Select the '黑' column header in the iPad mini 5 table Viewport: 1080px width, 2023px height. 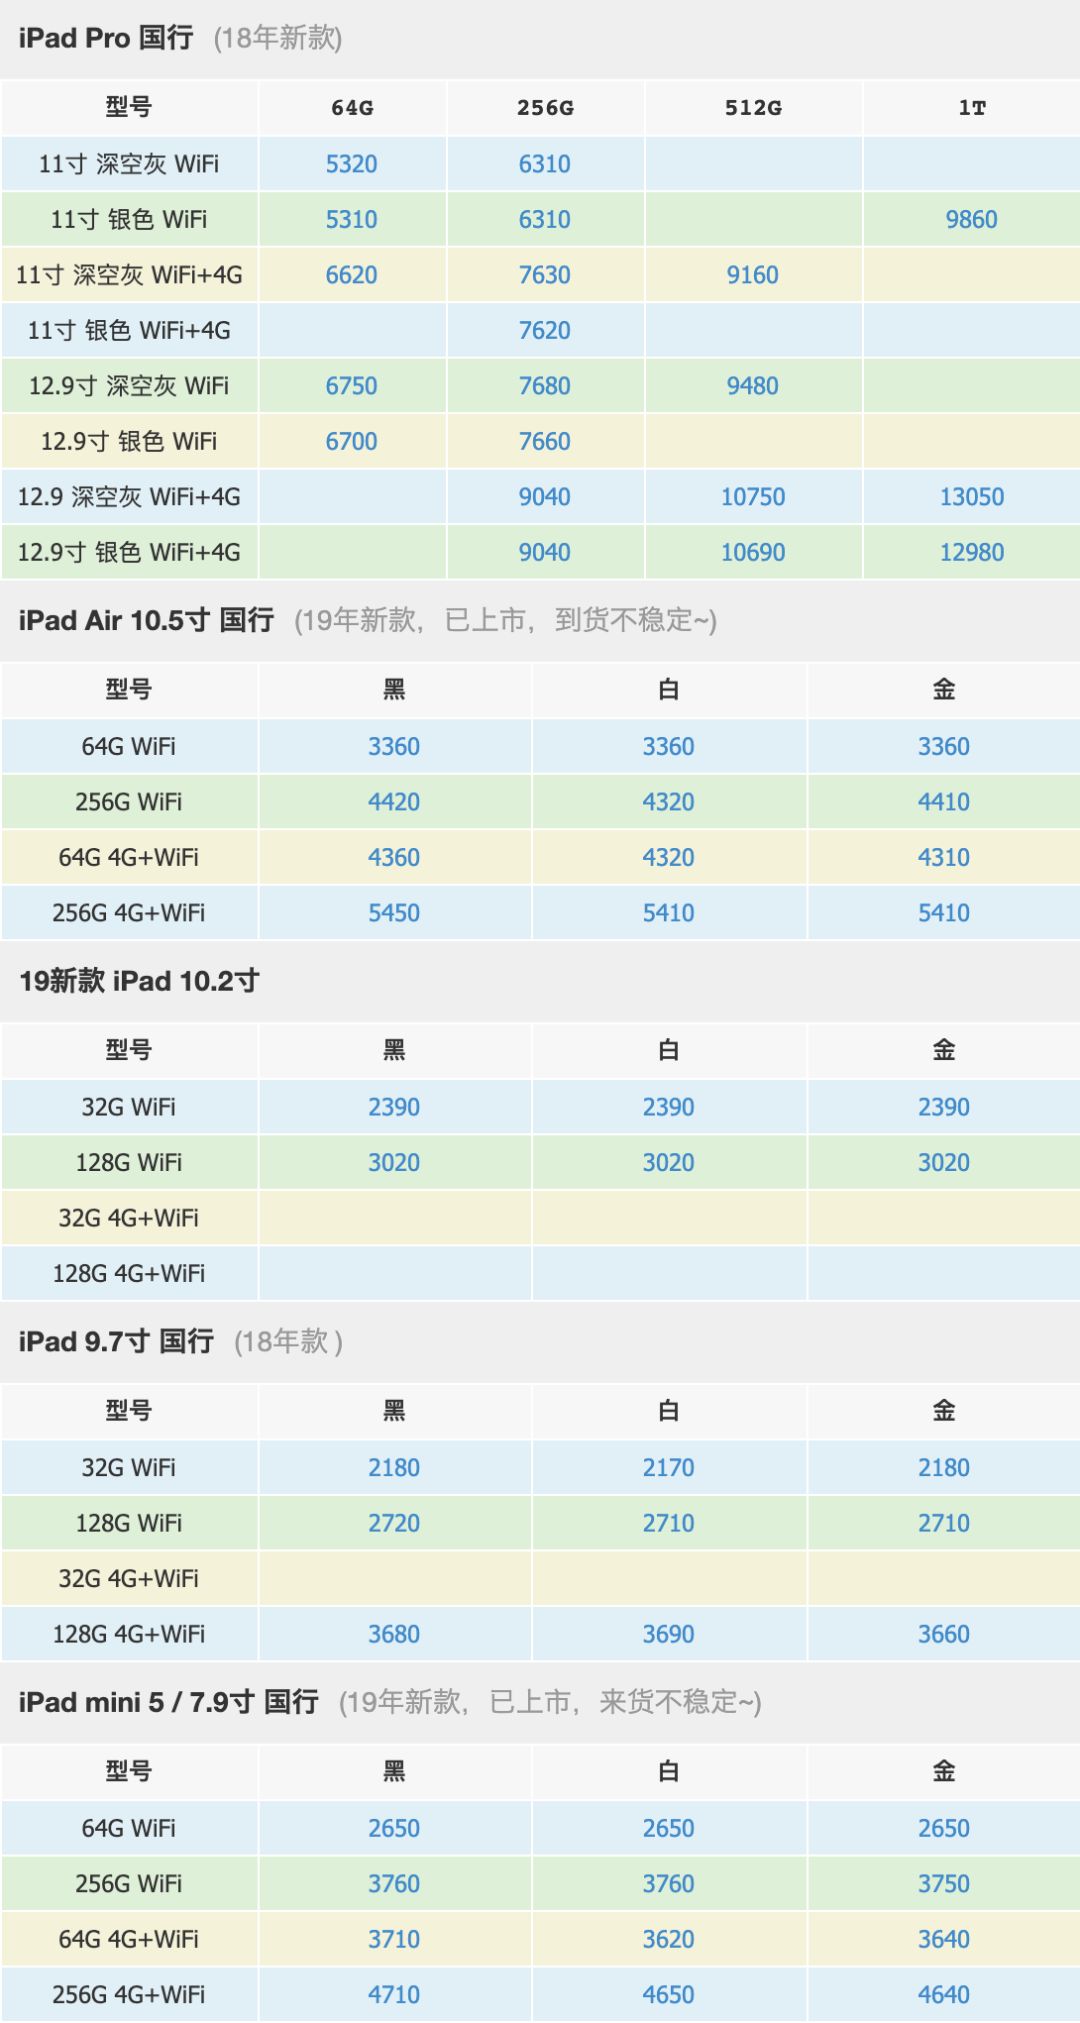coord(394,1773)
